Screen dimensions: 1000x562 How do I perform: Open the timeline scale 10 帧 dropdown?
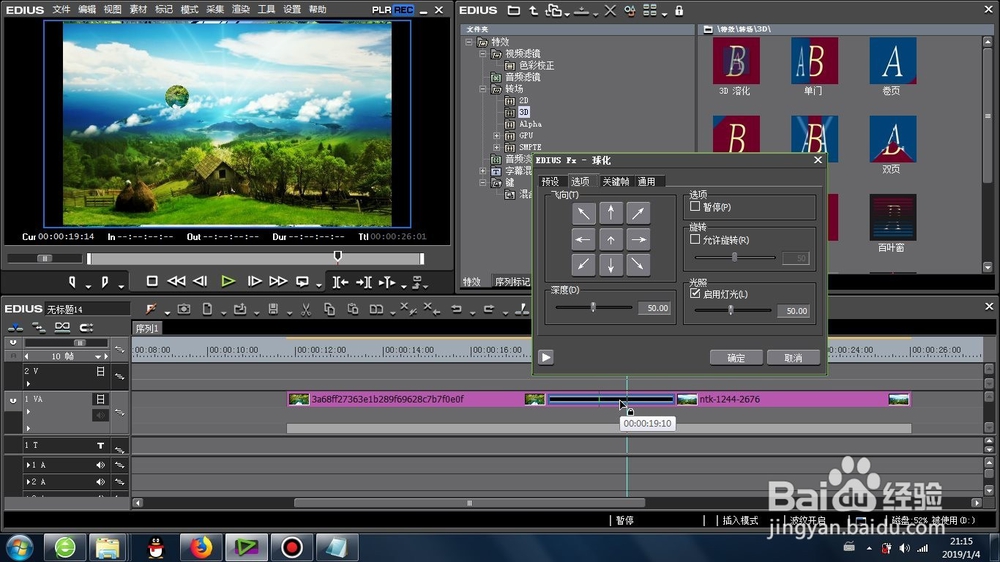98,357
